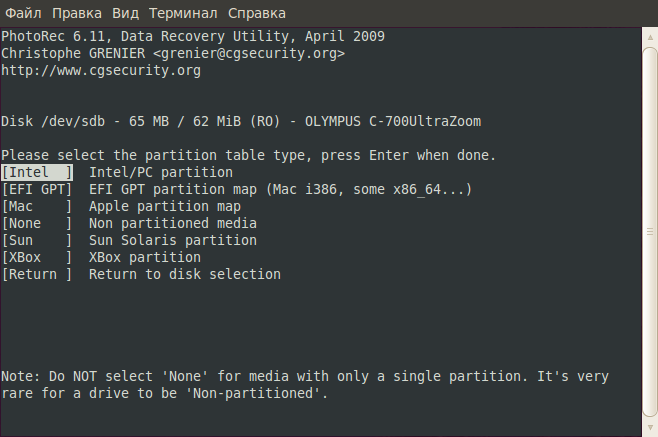This screenshot has height=437, width=658.
Task: Click the vertical scrollbar thumb grip
Action: (x=650, y=231)
